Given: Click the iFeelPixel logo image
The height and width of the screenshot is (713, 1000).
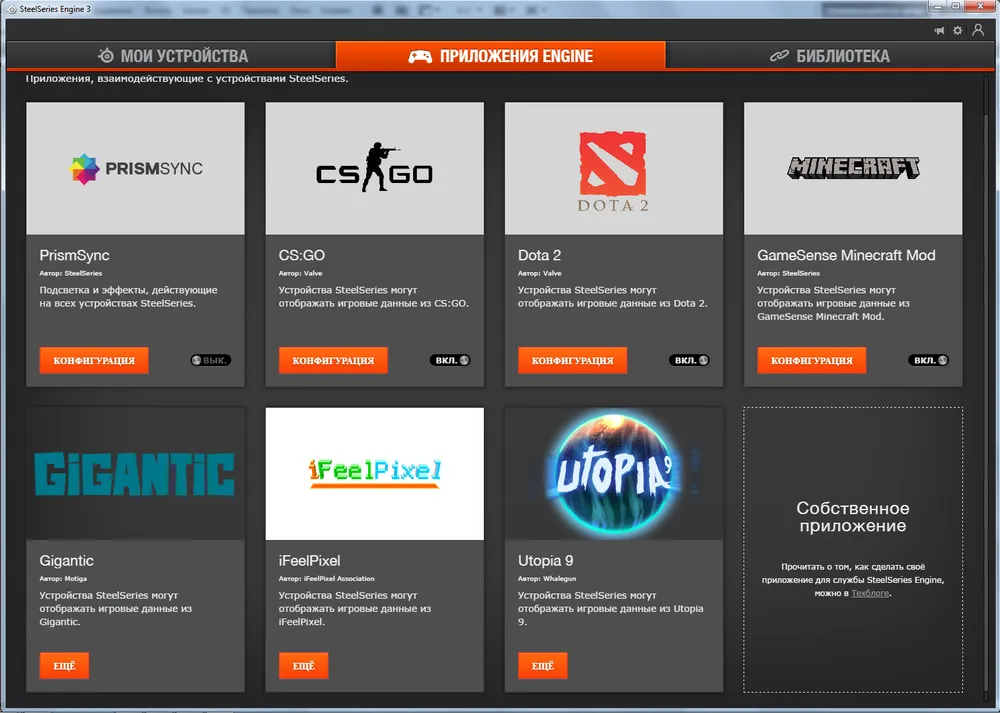Looking at the screenshot, I should [374, 474].
